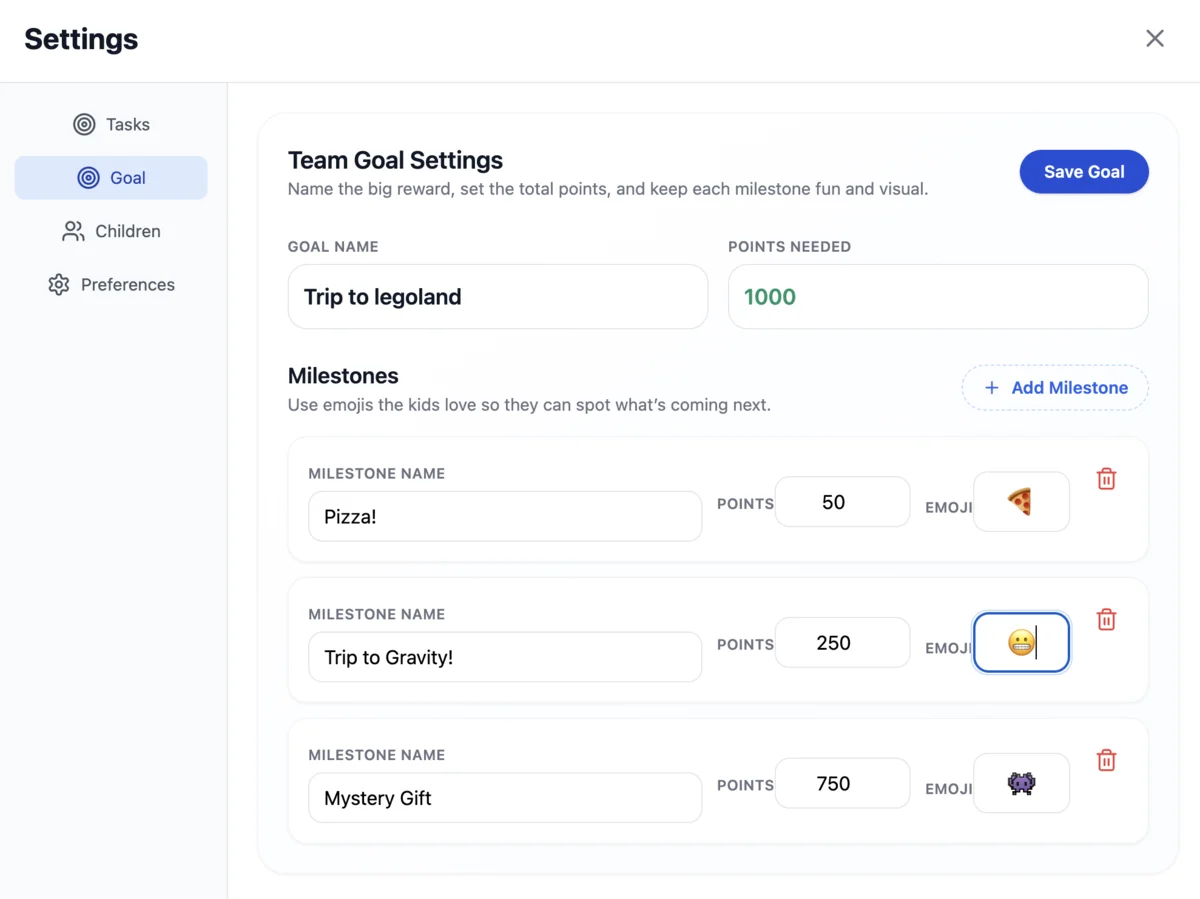Click the Points Needed field showing 1000
This screenshot has width=1200, height=899.
938,296
